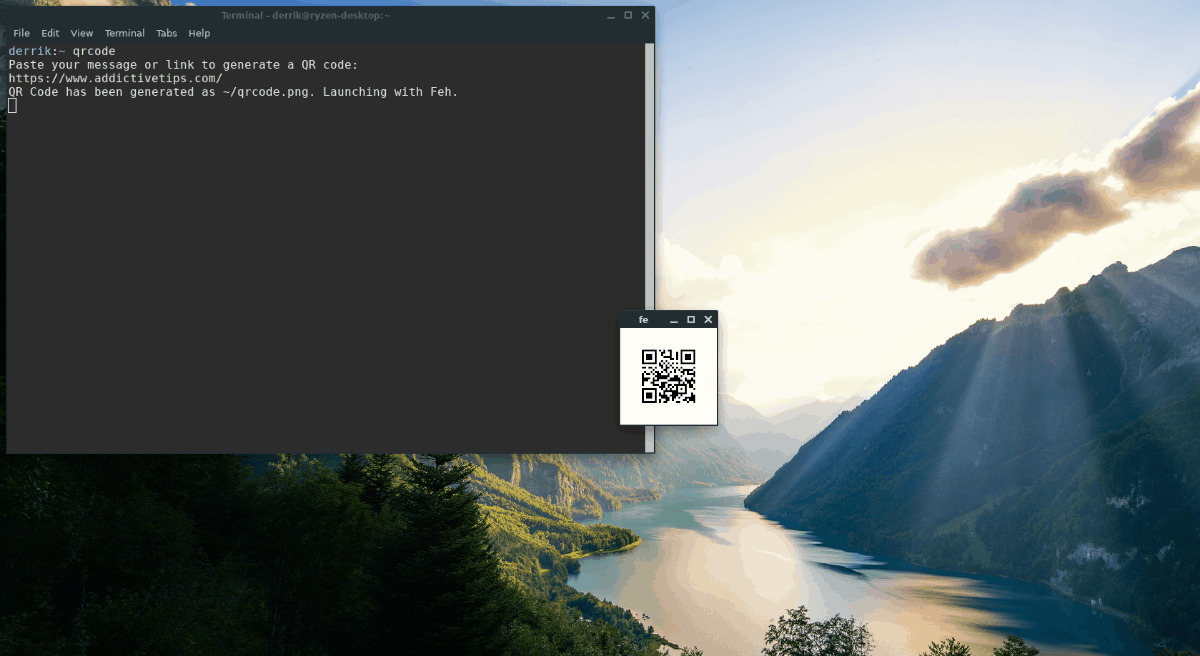Click the QR code image in feh
This screenshot has width=1200, height=656.
coord(668,376)
